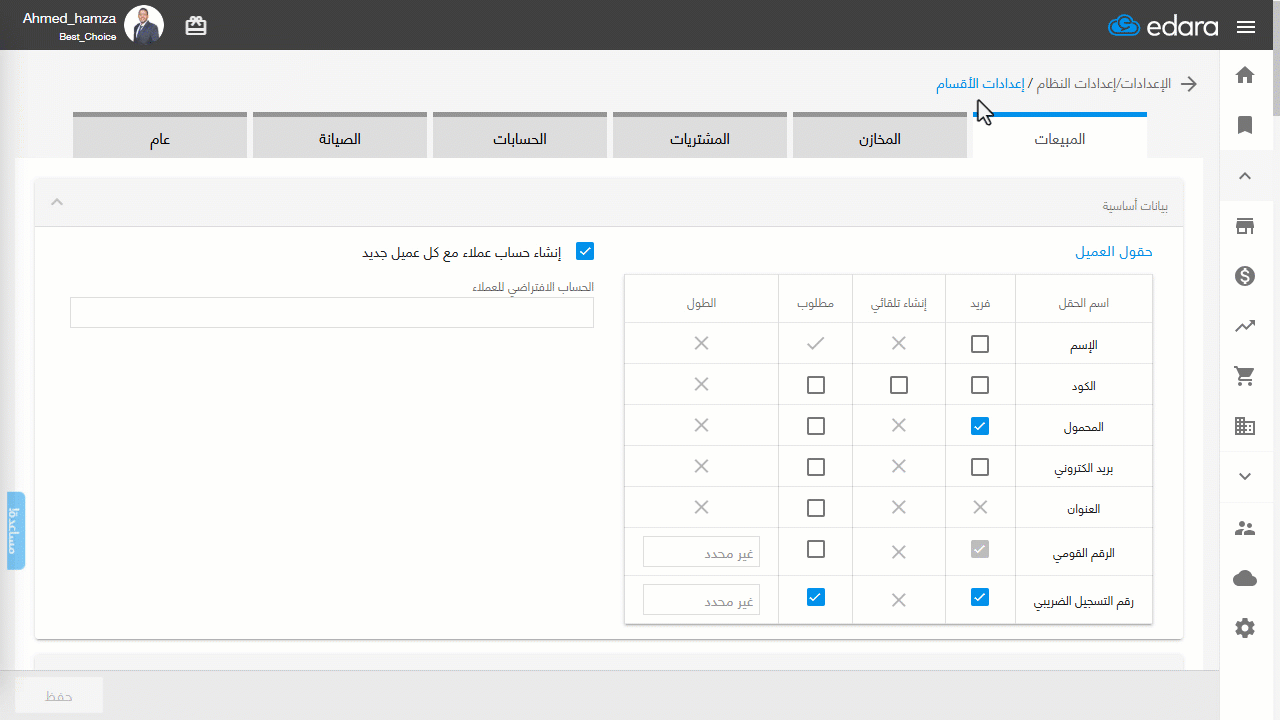Collapse the بيانات أساسية panel chevron

tap(57, 202)
